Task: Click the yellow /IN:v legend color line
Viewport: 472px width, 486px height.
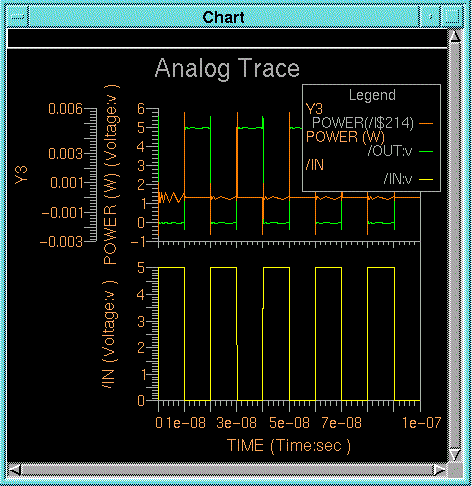Action: [426, 180]
